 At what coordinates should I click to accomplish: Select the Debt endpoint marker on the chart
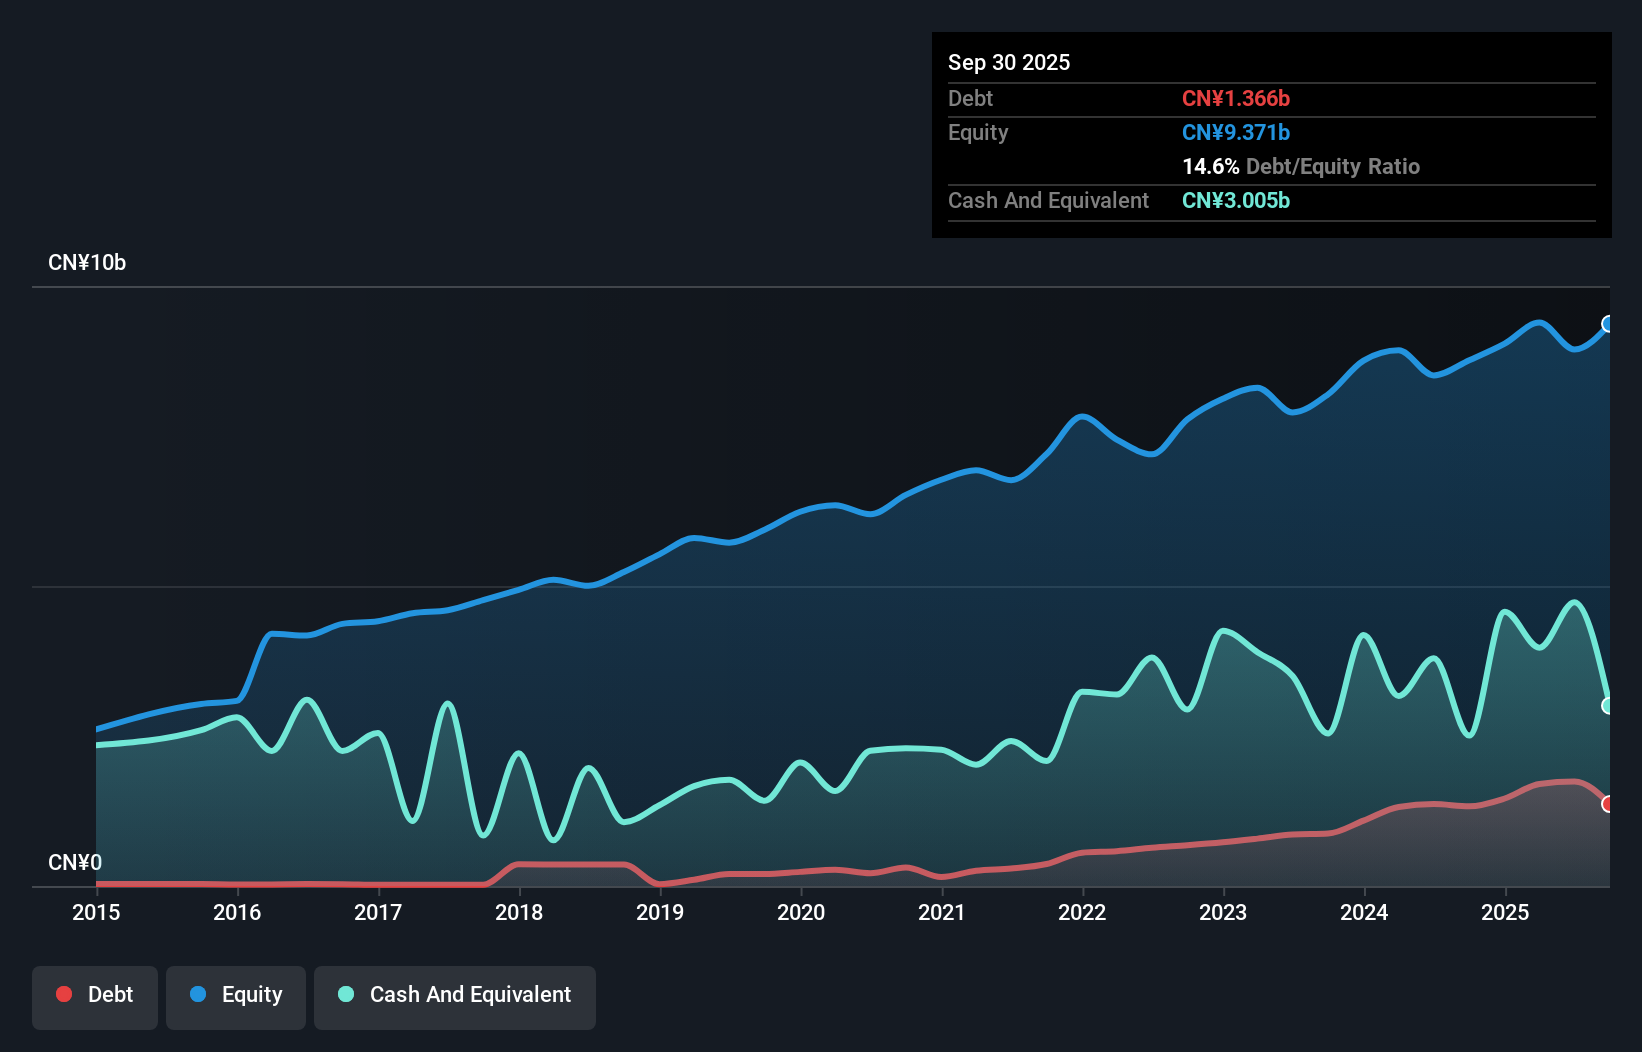pyautogui.click(x=1608, y=804)
